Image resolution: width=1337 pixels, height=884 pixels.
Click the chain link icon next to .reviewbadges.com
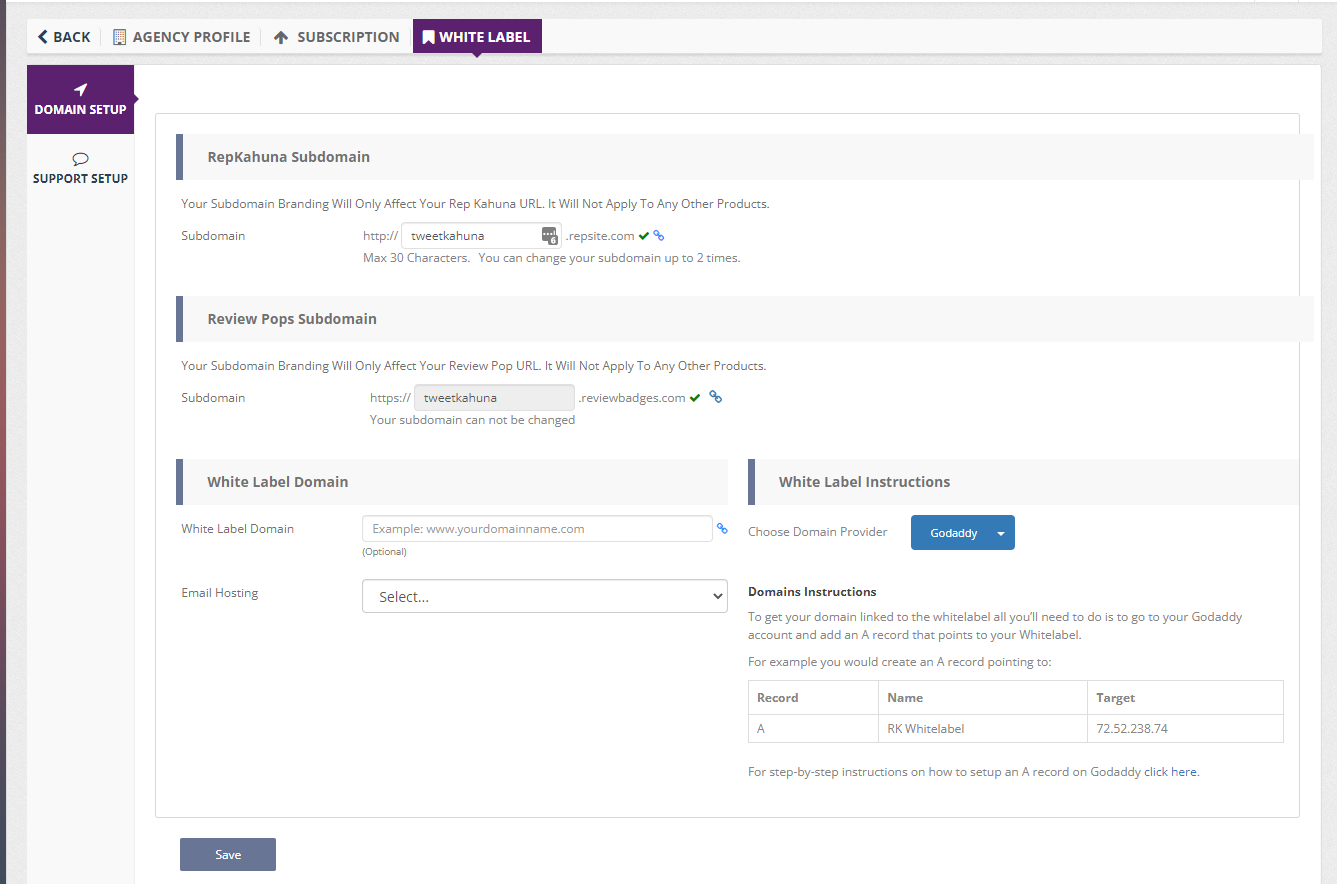(715, 397)
